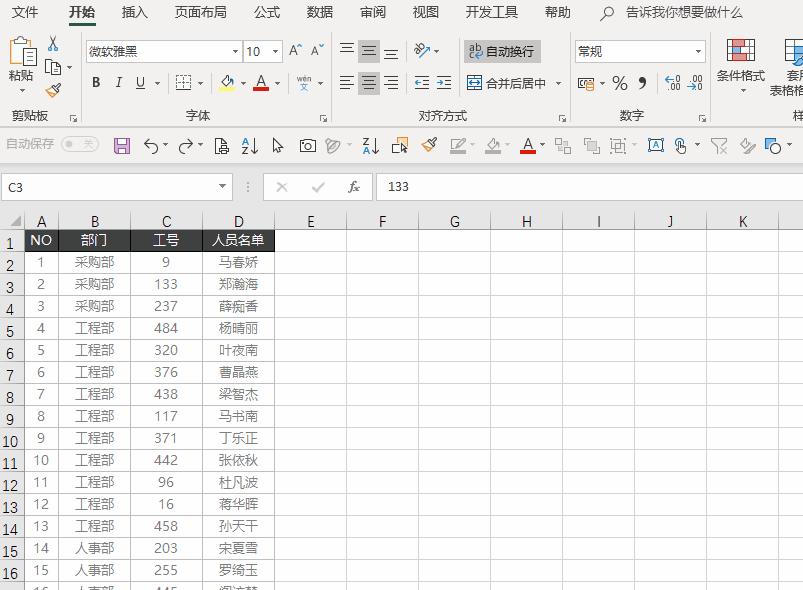Image resolution: width=803 pixels, height=590 pixels.
Task: Open the 常规 number format dropdown
Action: coord(697,51)
